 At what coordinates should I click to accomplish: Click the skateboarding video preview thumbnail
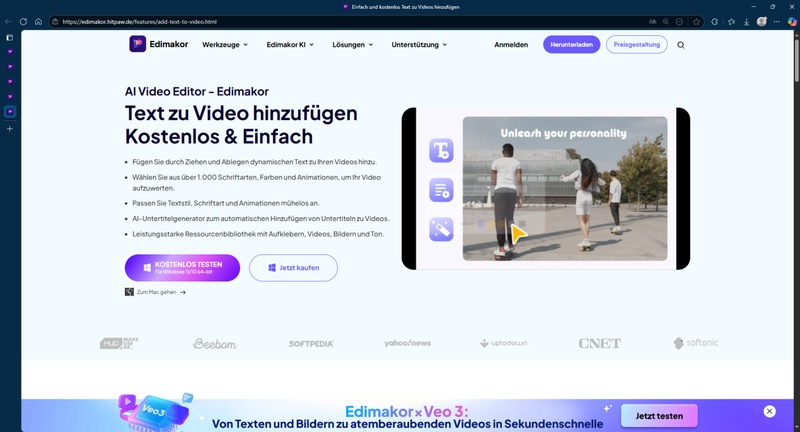point(565,189)
